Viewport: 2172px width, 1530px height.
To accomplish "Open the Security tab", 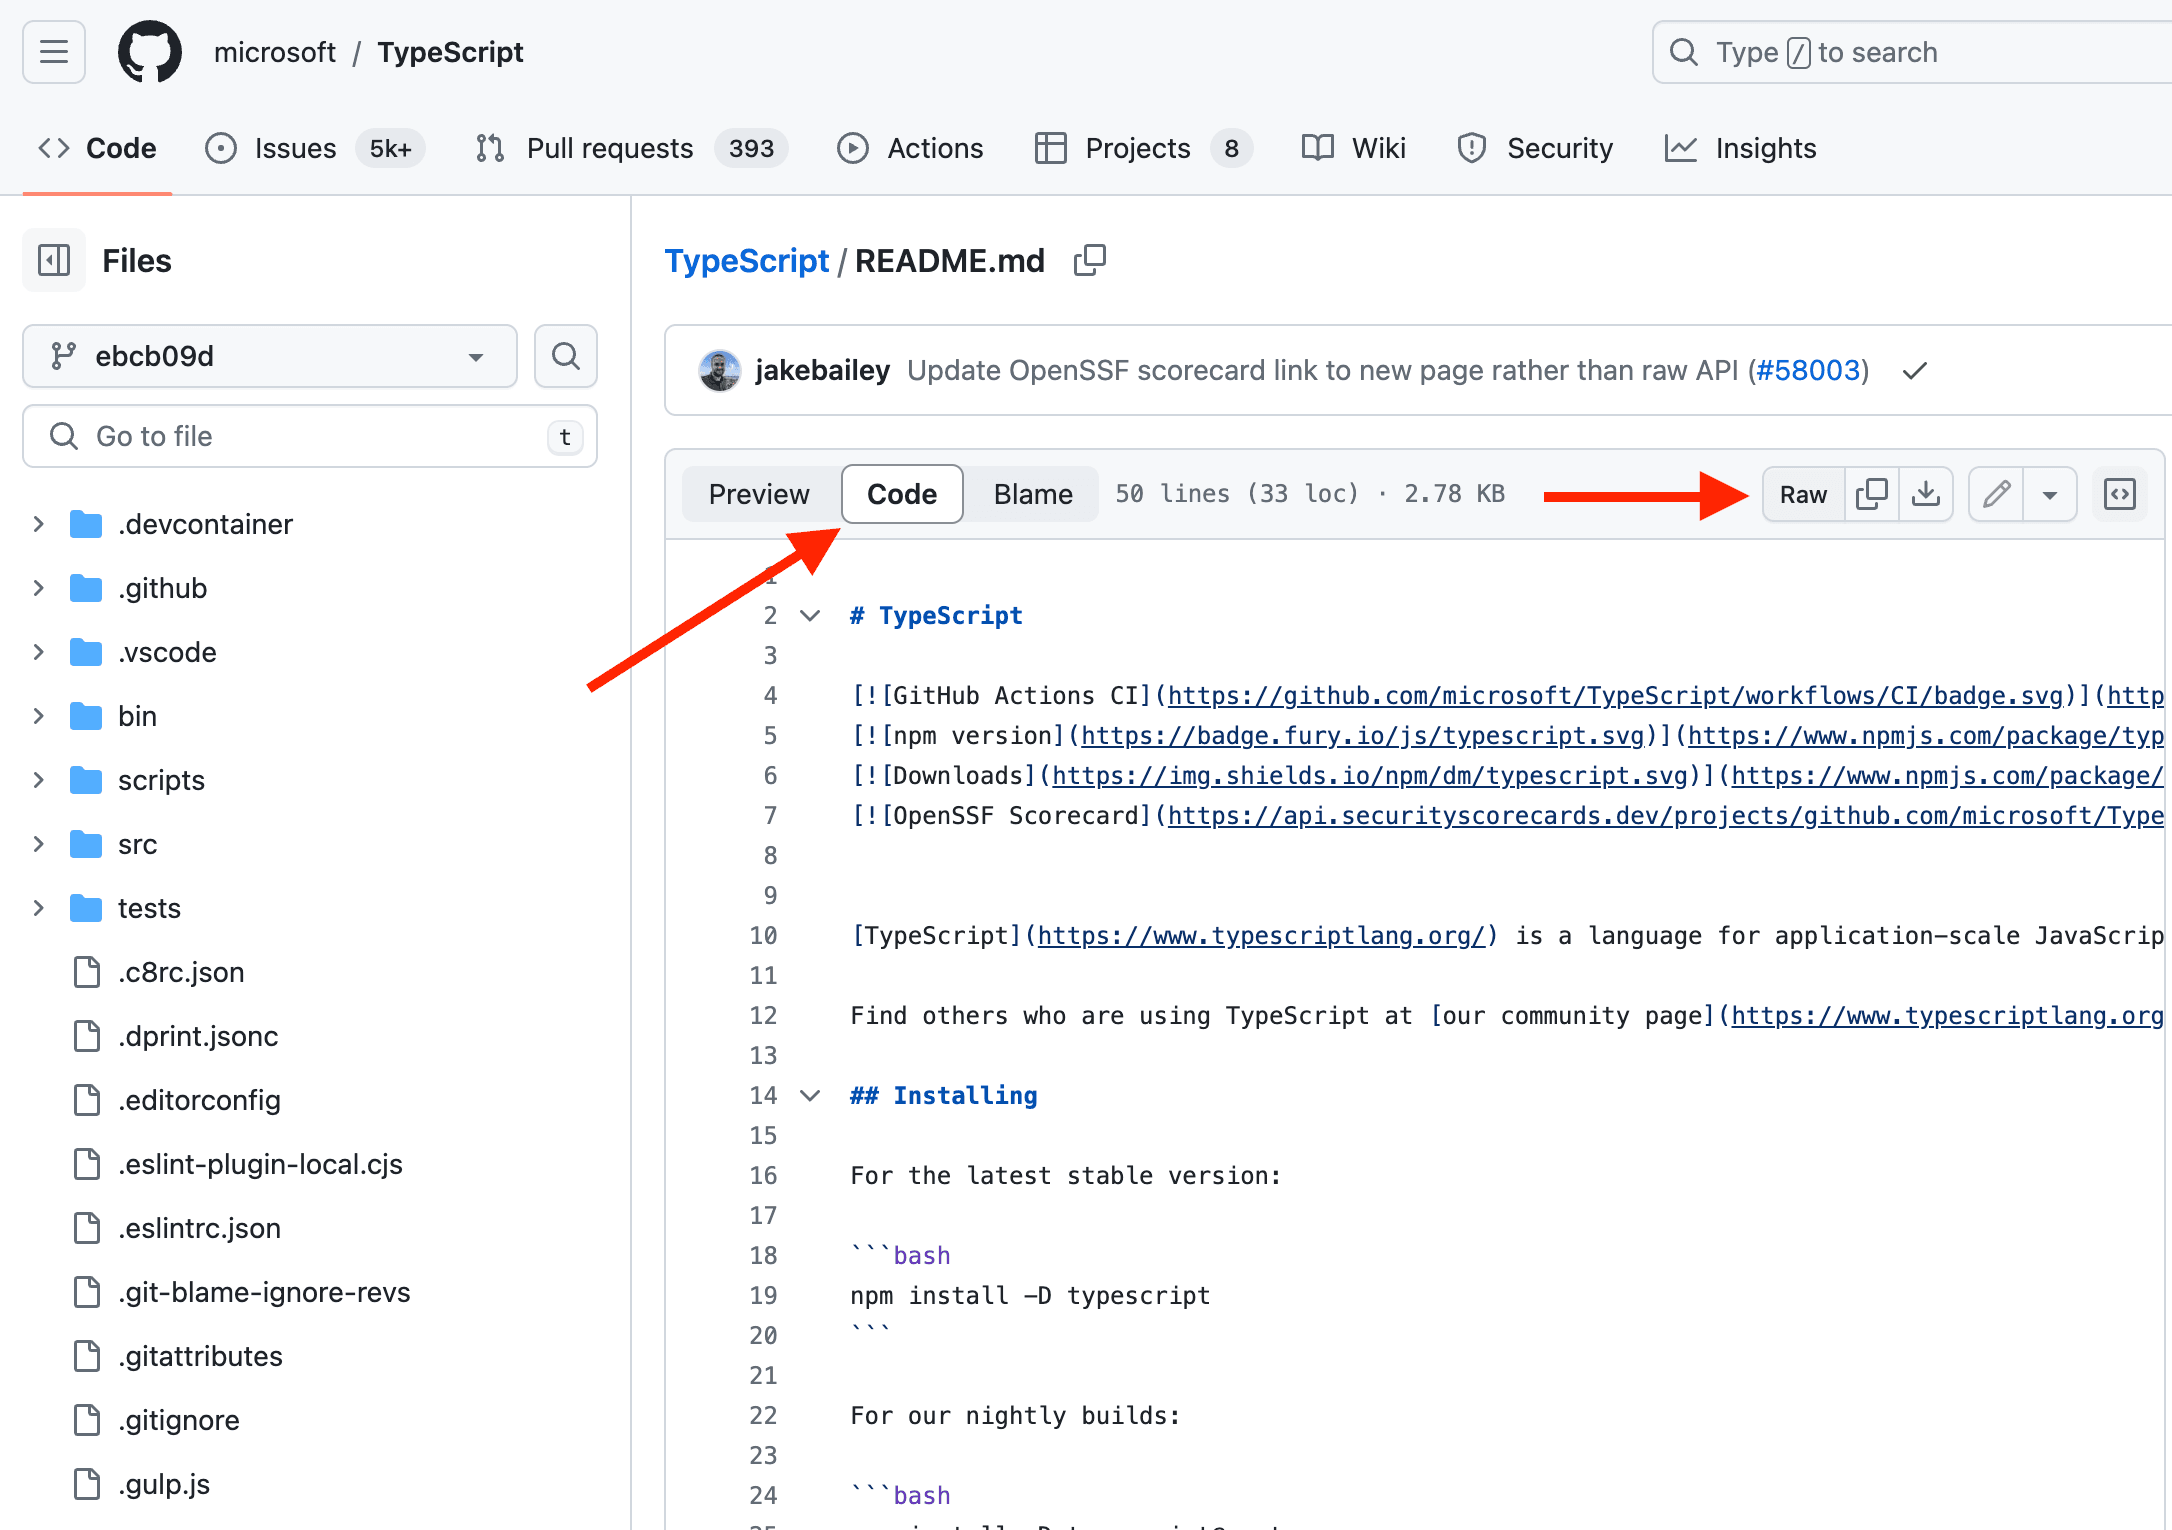I will (1535, 148).
